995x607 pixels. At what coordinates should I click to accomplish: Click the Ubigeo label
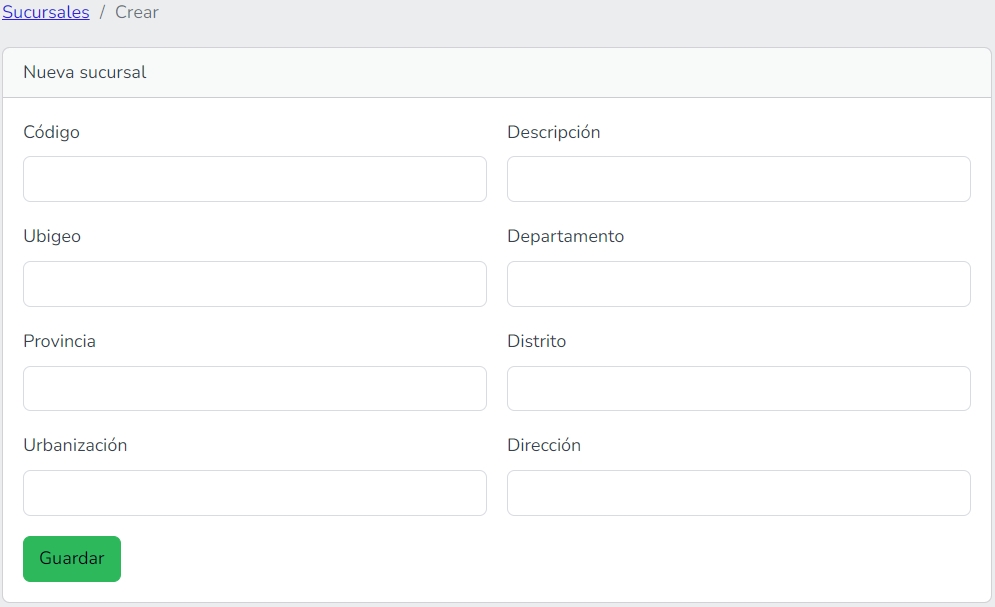[52, 237]
